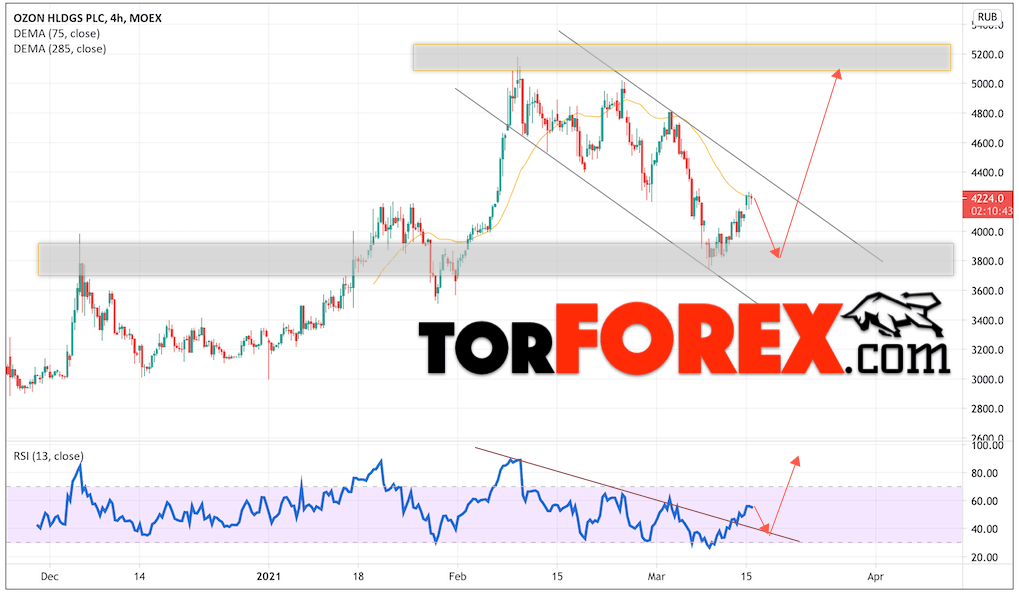Click the Apr date label on time axis
The width and height of the screenshot is (1019, 595).
pos(875,576)
